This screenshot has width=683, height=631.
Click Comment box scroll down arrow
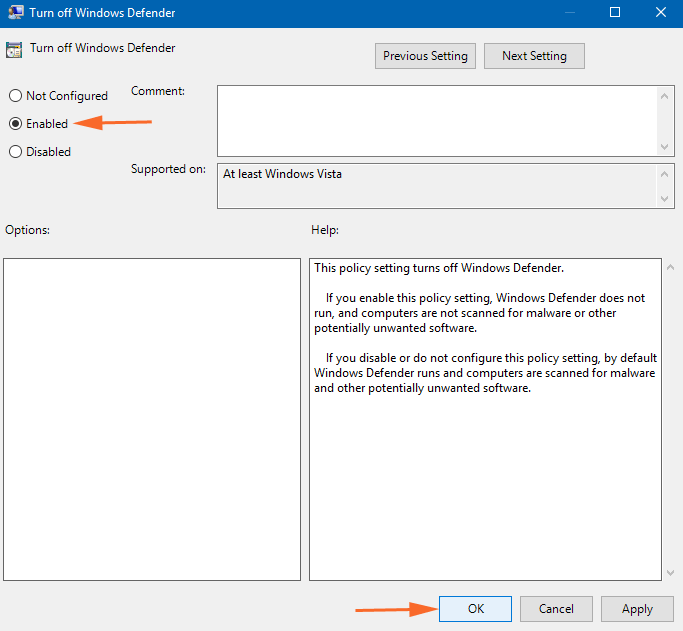[x=664, y=147]
